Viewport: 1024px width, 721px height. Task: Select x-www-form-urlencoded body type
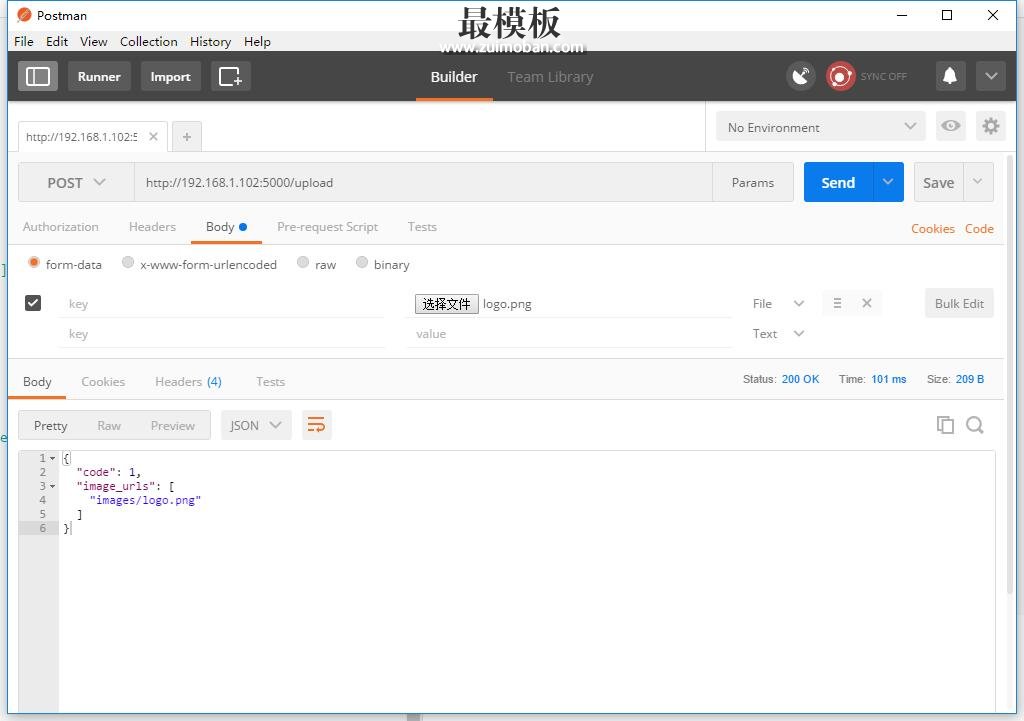coord(128,263)
